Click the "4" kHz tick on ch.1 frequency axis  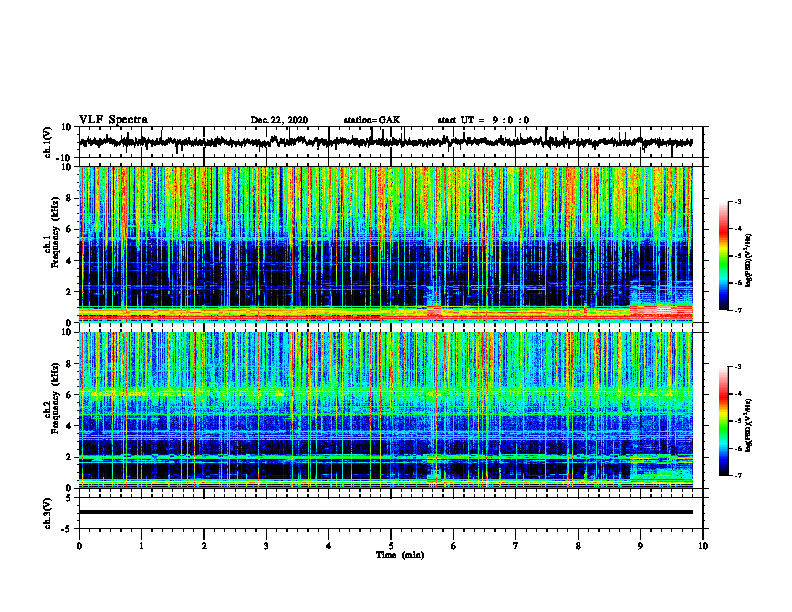pos(69,261)
